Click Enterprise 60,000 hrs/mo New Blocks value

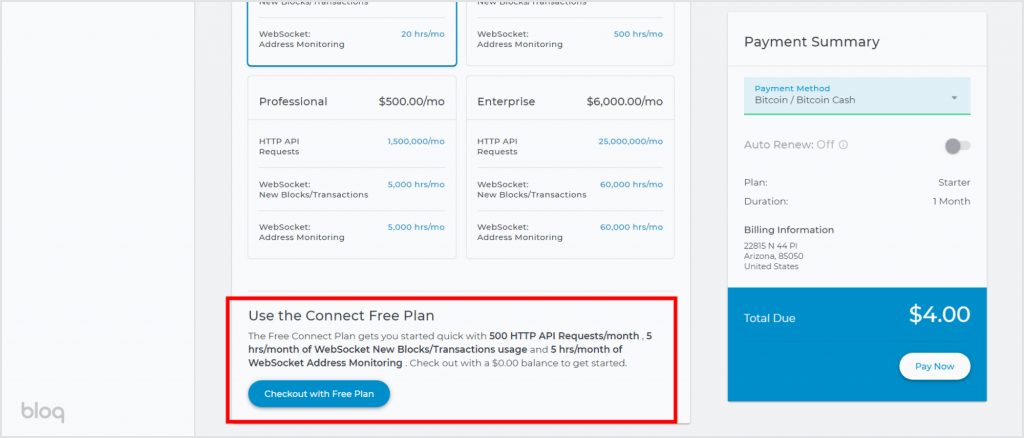click(632, 185)
